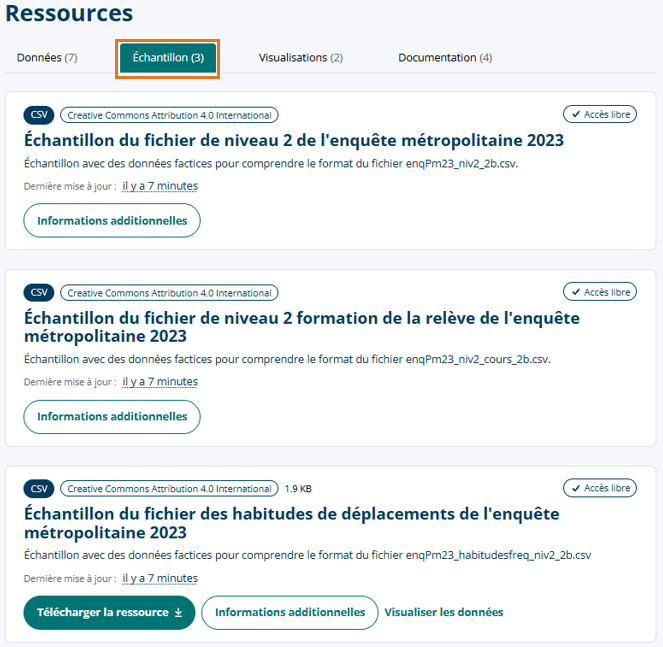Click Accès libre badge on formation relève resource

tap(600, 292)
